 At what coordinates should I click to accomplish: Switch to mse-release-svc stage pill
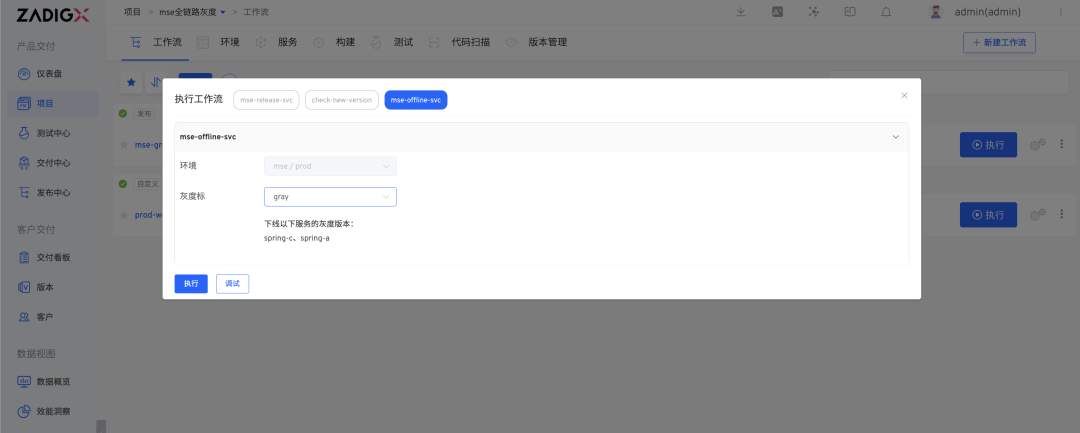click(x=267, y=100)
